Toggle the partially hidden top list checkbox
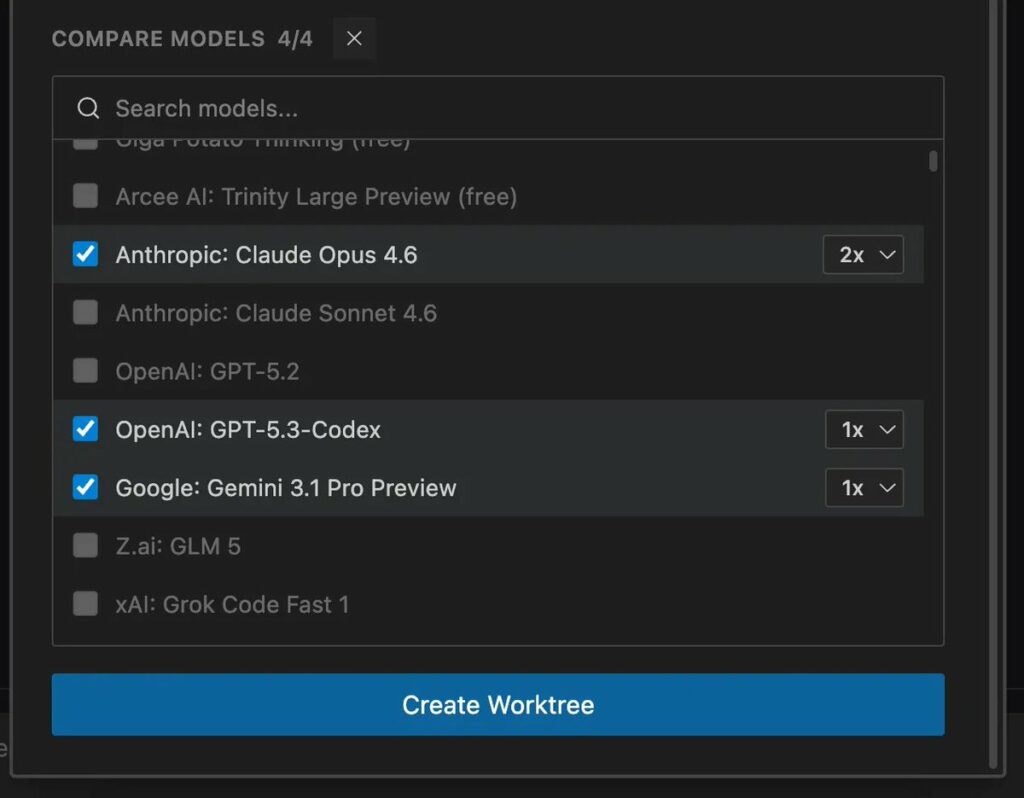Screen dimensions: 1024x798 tap(86, 144)
